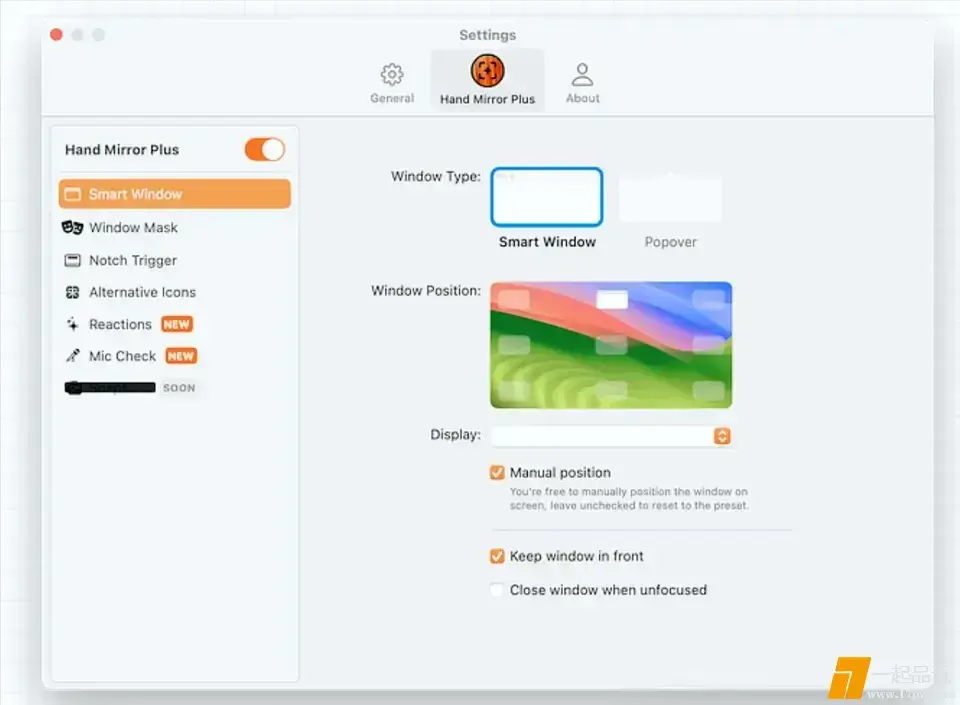The image size is (960, 705).
Task: Click the NEW badge next to Reactions
Action: pyautogui.click(x=177, y=324)
